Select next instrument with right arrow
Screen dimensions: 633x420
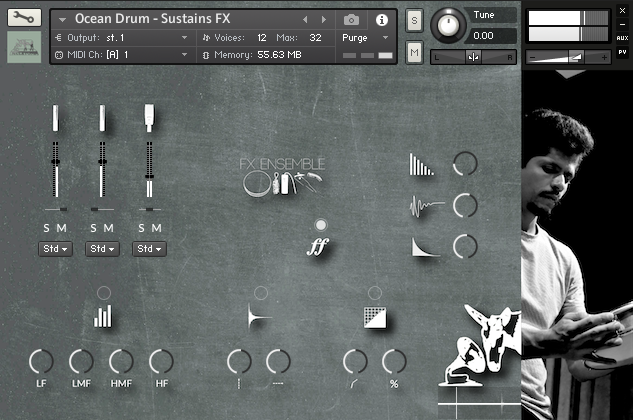click(x=323, y=19)
